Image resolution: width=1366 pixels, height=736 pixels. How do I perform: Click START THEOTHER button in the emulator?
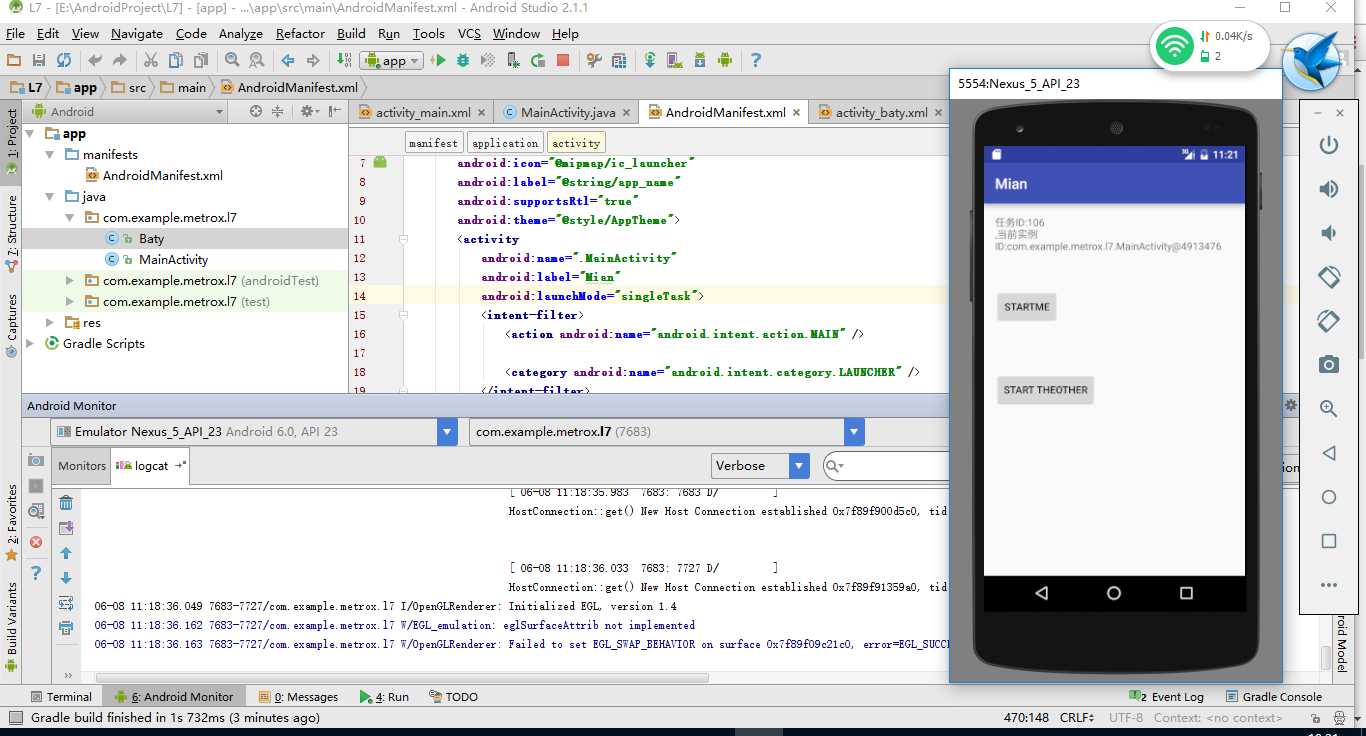pyautogui.click(x=1045, y=390)
